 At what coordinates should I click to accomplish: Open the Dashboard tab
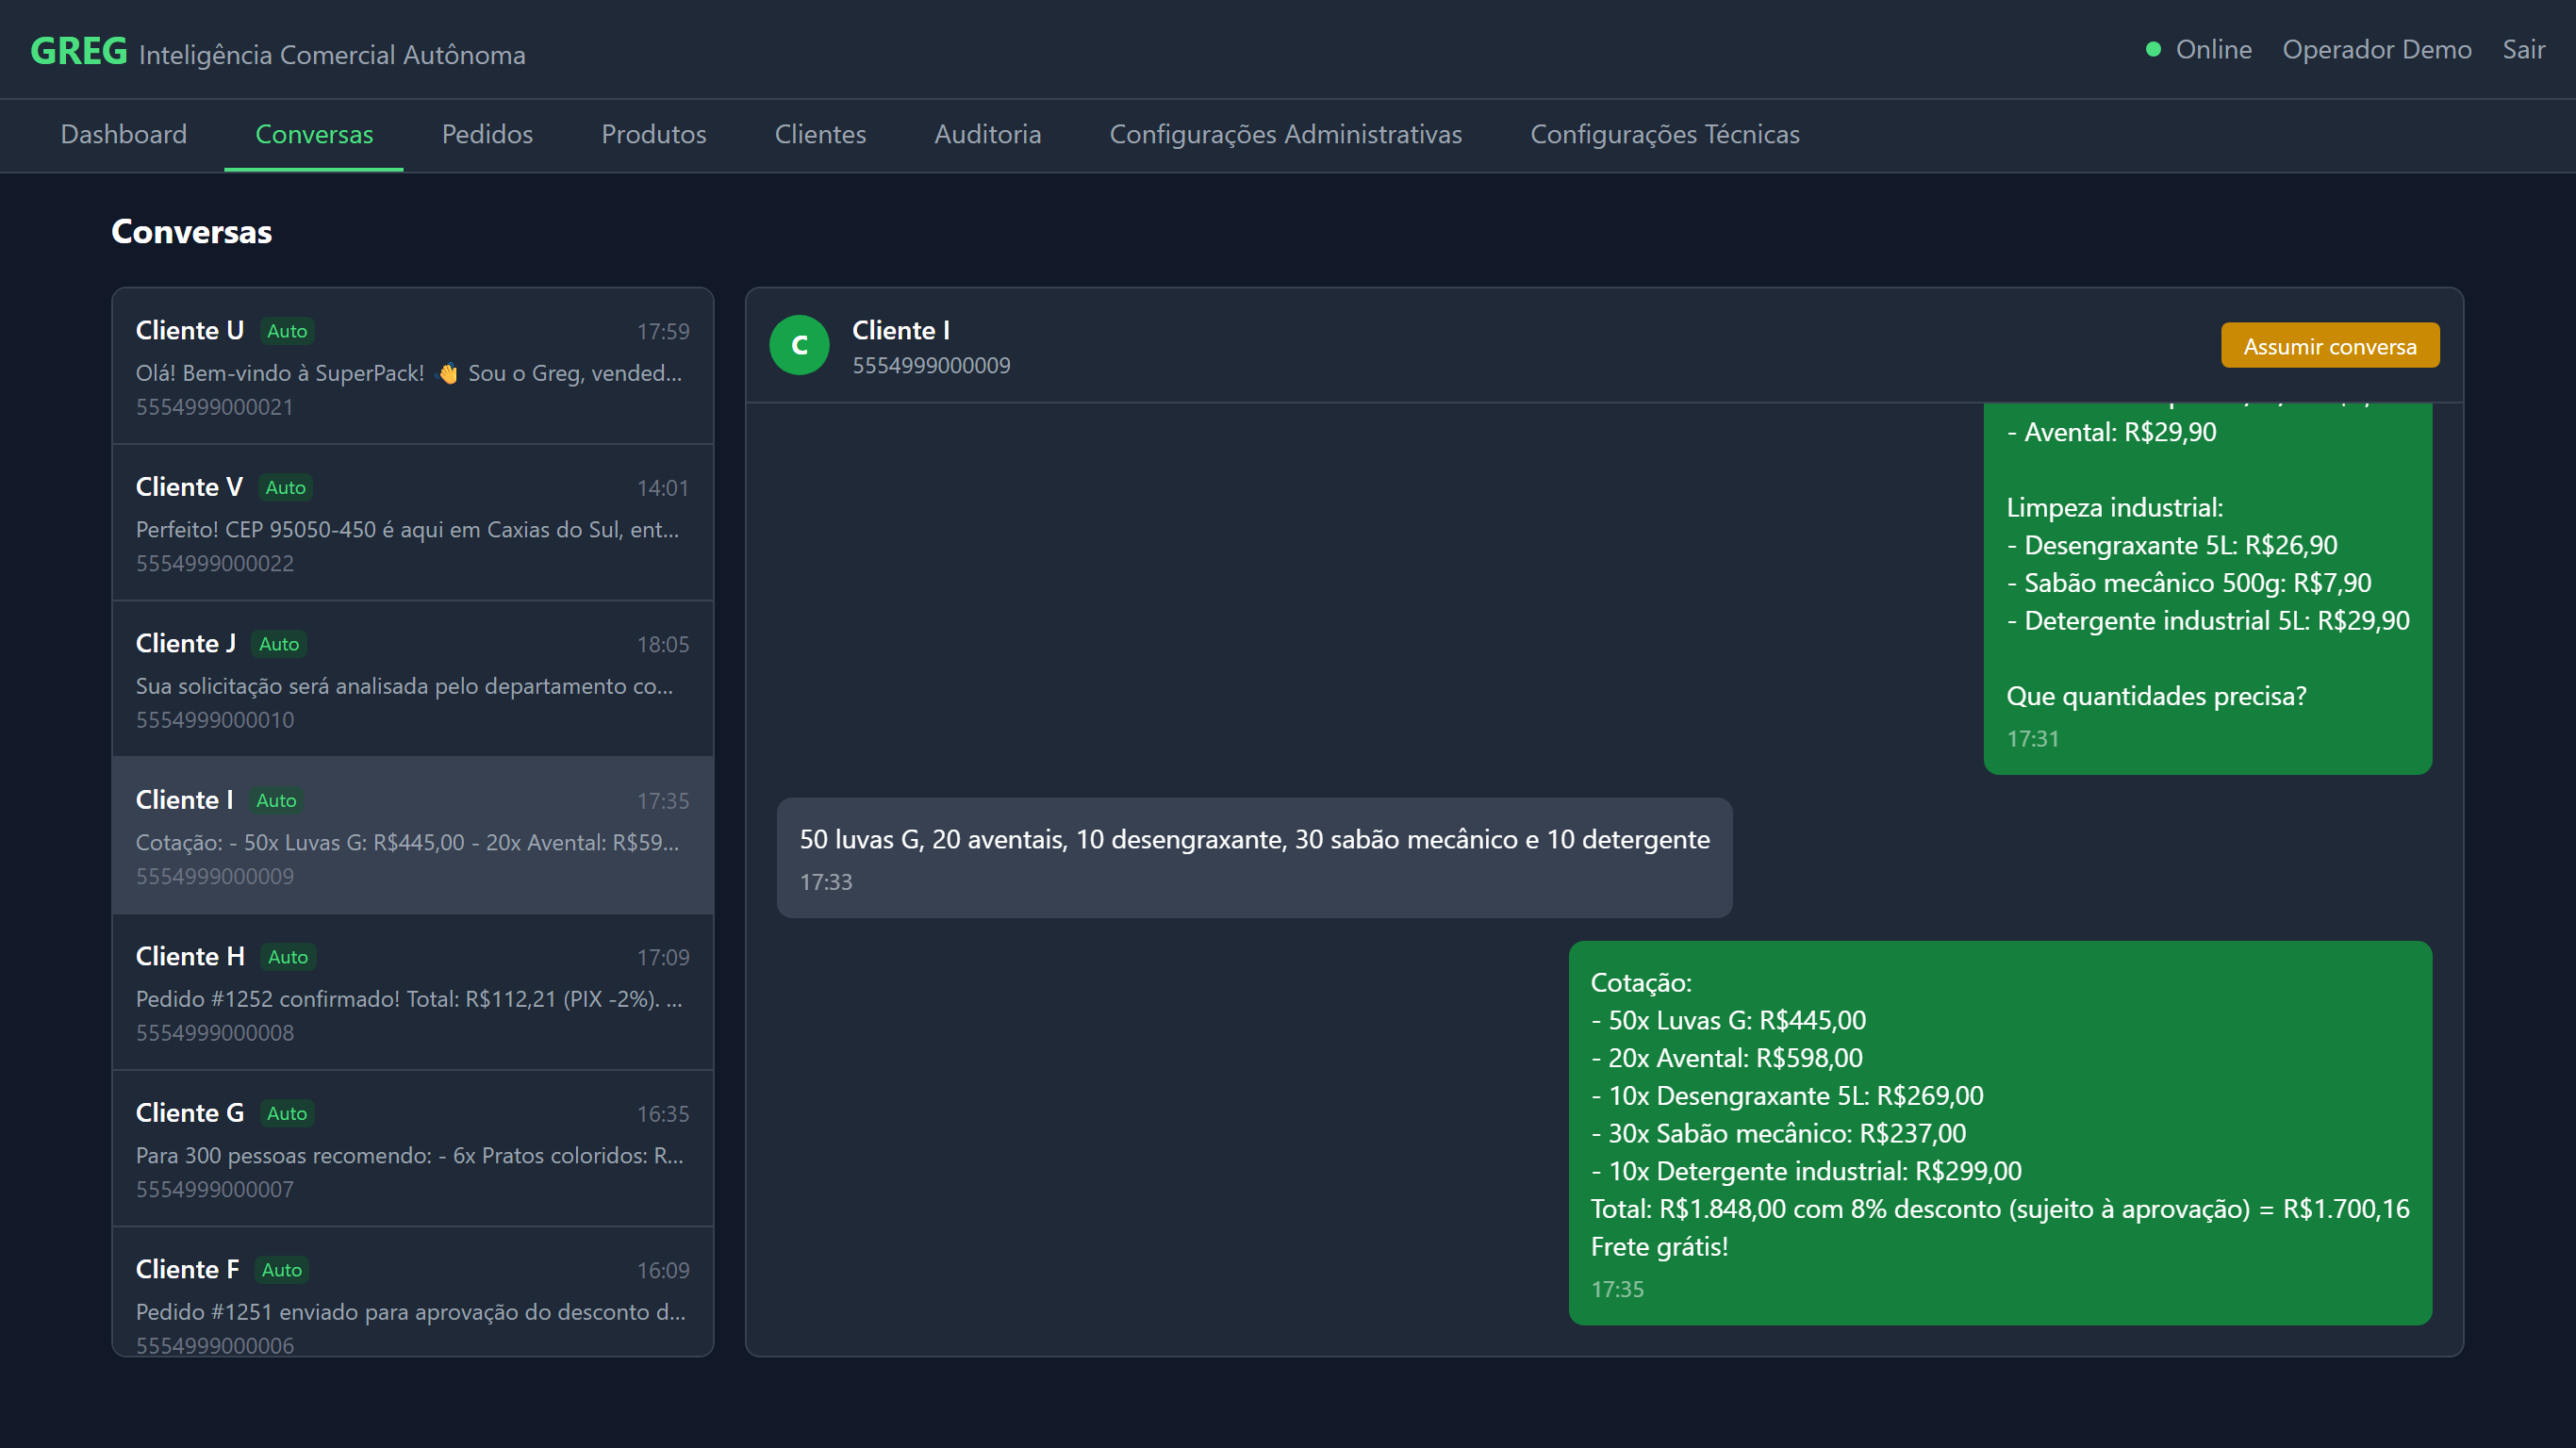[x=123, y=134]
